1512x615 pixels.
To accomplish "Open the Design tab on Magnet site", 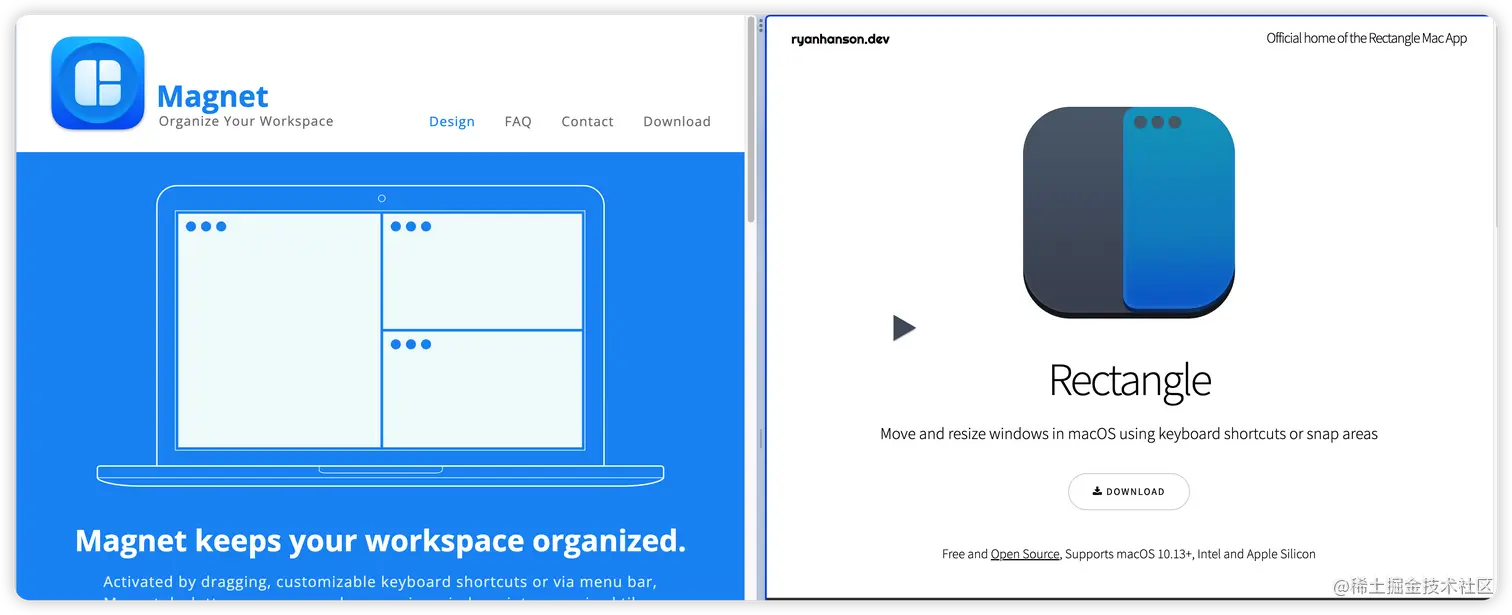I will coord(452,122).
